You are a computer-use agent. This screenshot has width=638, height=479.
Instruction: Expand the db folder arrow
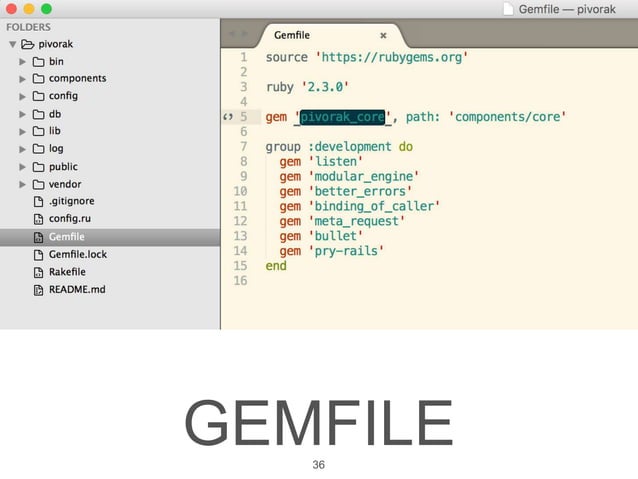pyautogui.click(x=22, y=114)
